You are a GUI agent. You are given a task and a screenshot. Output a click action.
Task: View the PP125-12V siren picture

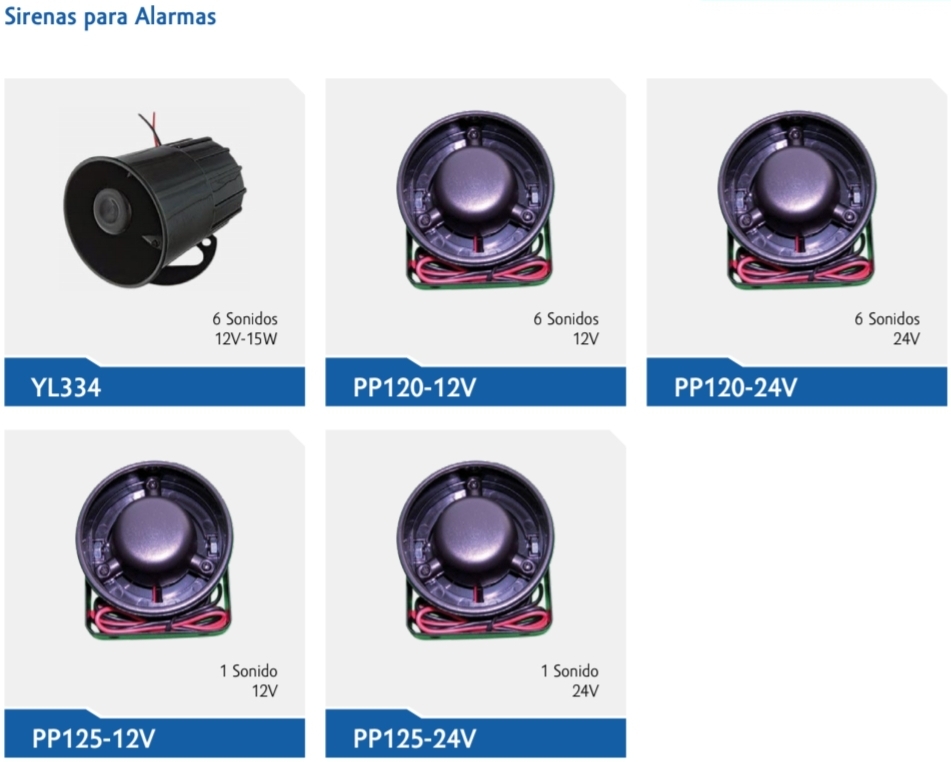pyautogui.click(x=155, y=550)
